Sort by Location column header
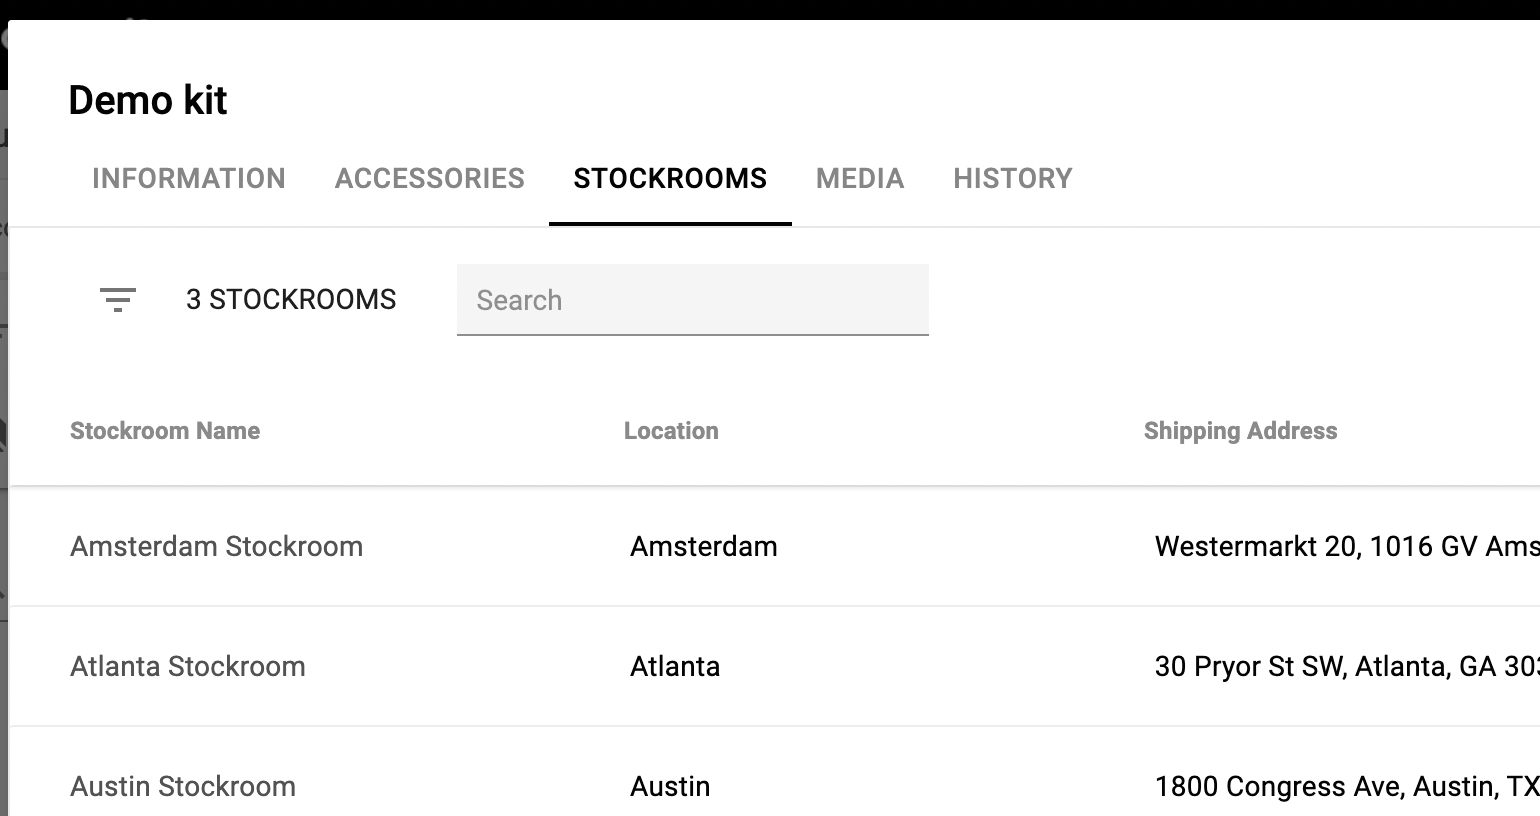Viewport: 1540px width, 816px height. click(x=671, y=431)
